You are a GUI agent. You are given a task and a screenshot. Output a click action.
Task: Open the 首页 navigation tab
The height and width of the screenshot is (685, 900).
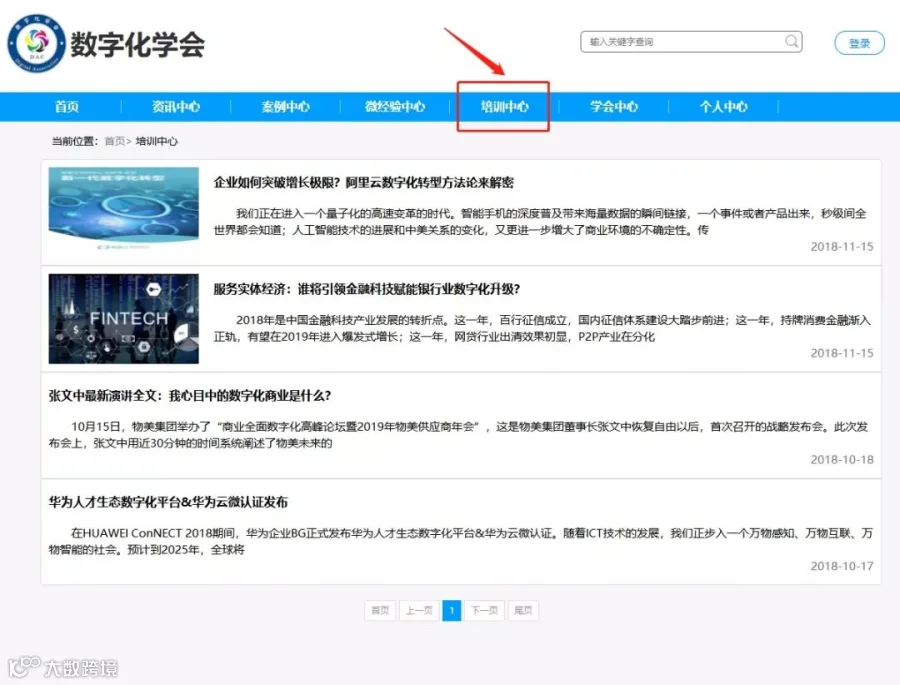tap(67, 107)
